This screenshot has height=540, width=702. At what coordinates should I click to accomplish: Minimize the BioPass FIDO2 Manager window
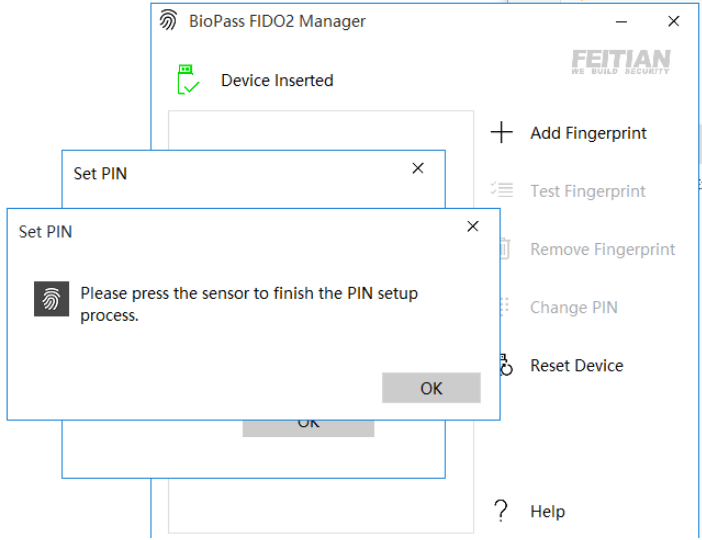621,21
